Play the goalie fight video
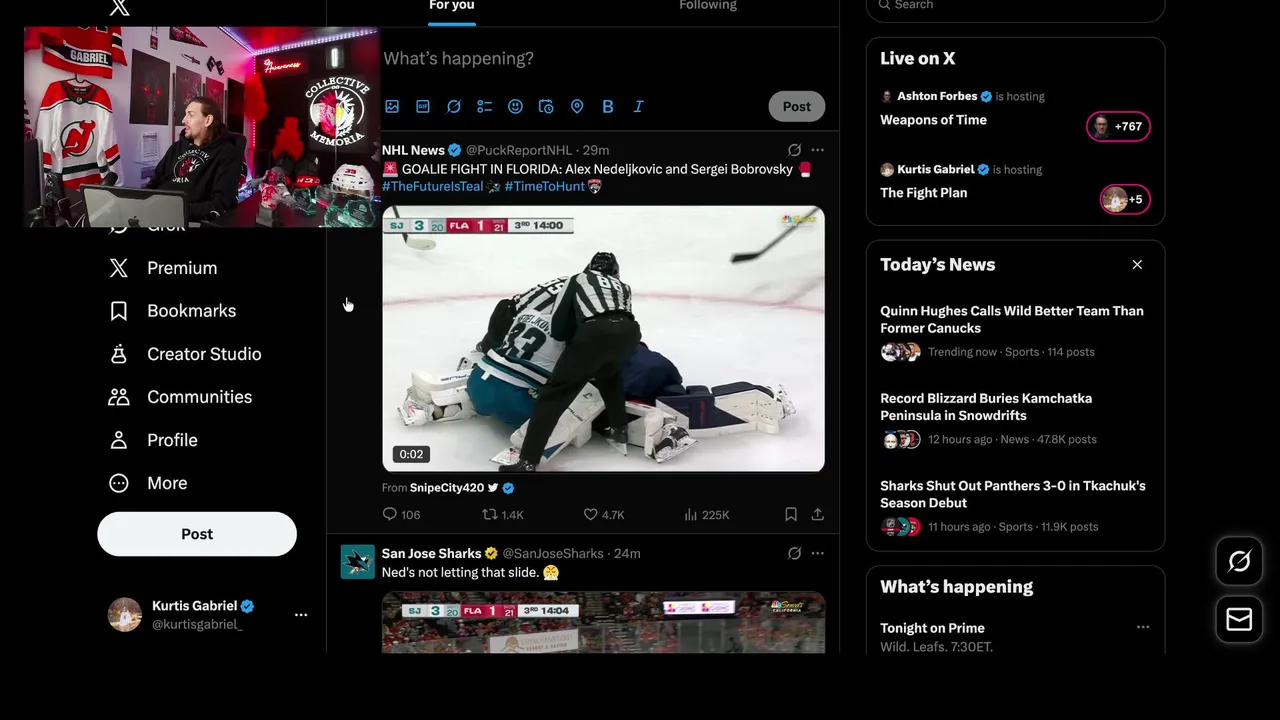This screenshot has width=1280, height=720. point(603,339)
